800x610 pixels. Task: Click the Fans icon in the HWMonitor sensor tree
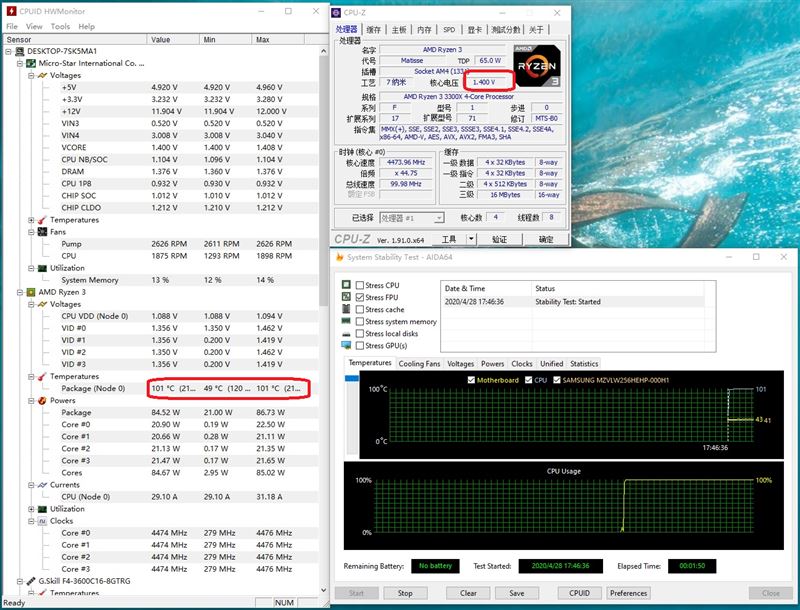(40, 231)
